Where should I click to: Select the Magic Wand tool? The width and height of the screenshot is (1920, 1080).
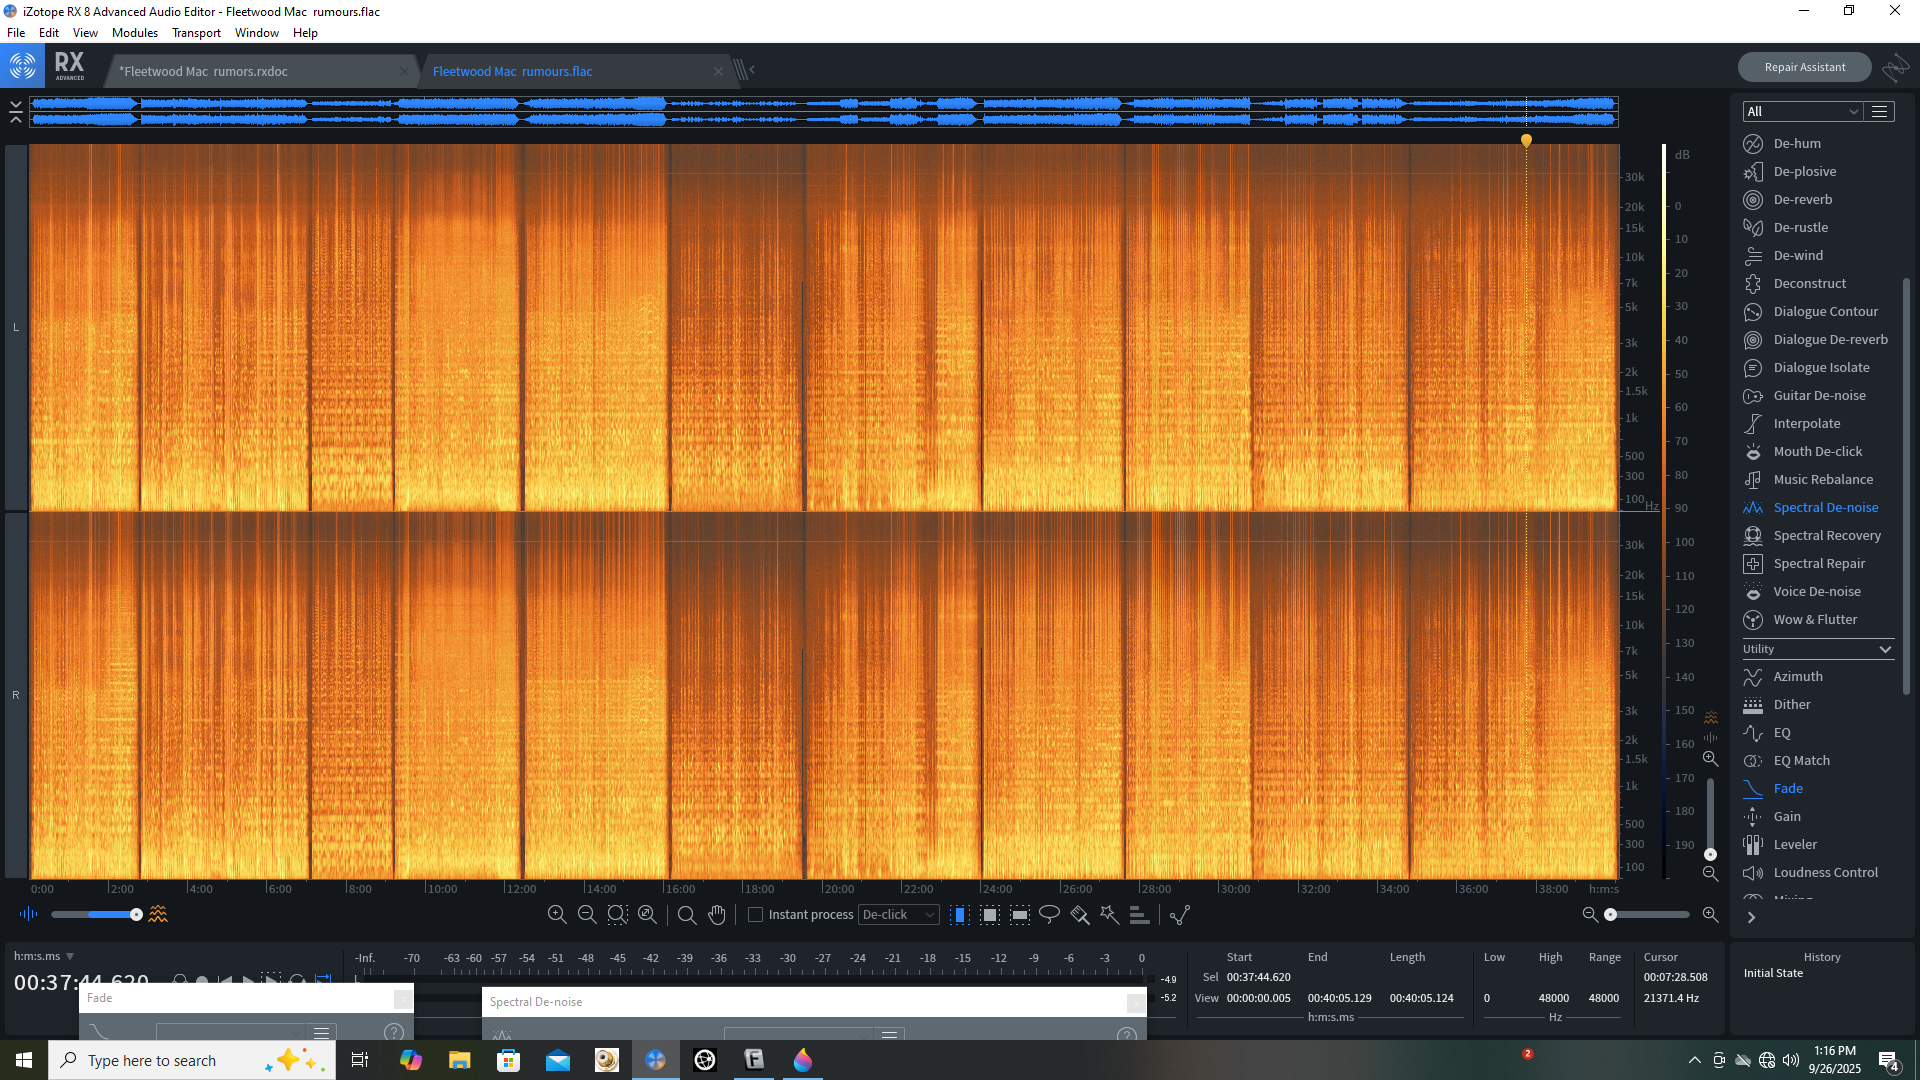(x=1109, y=914)
